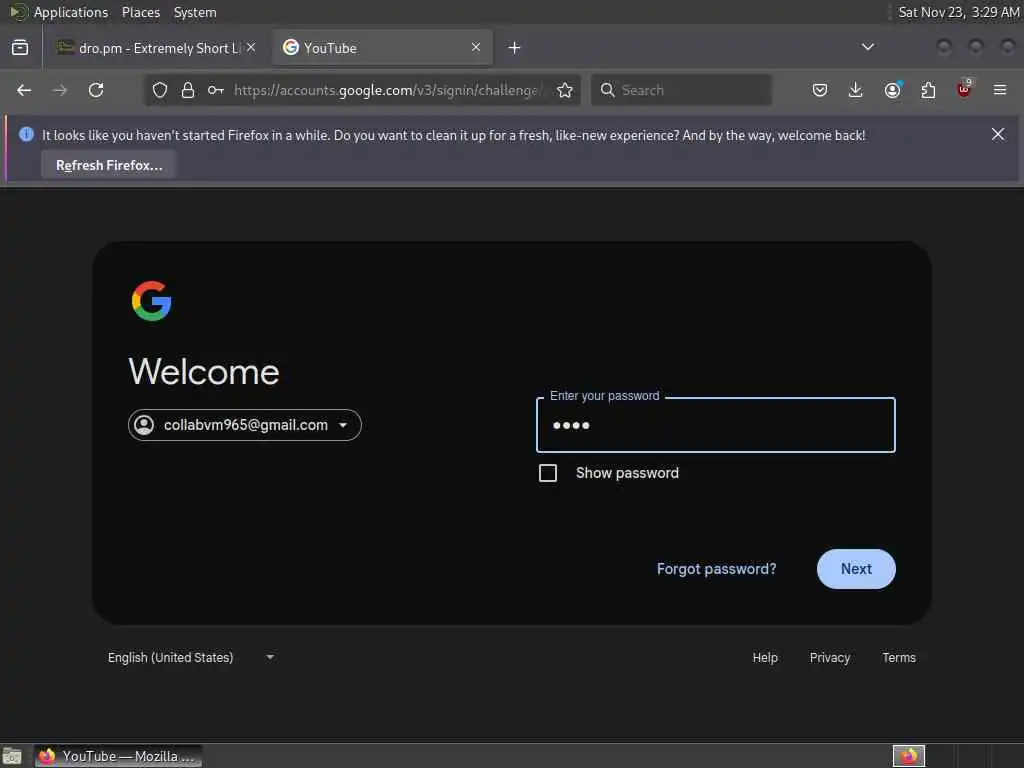The height and width of the screenshot is (768, 1024).
Task: Open the System menu
Action: coord(195,12)
